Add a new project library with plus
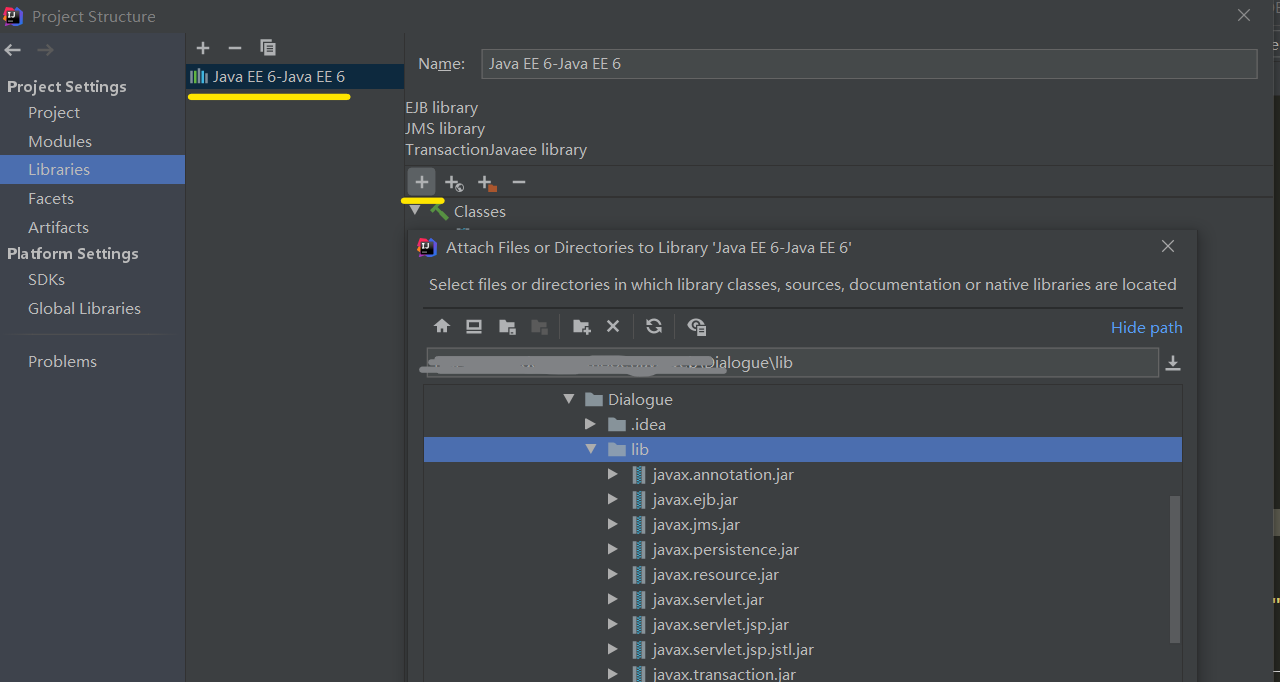Image resolution: width=1280 pixels, height=682 pixels. click(x=203, y=47)
